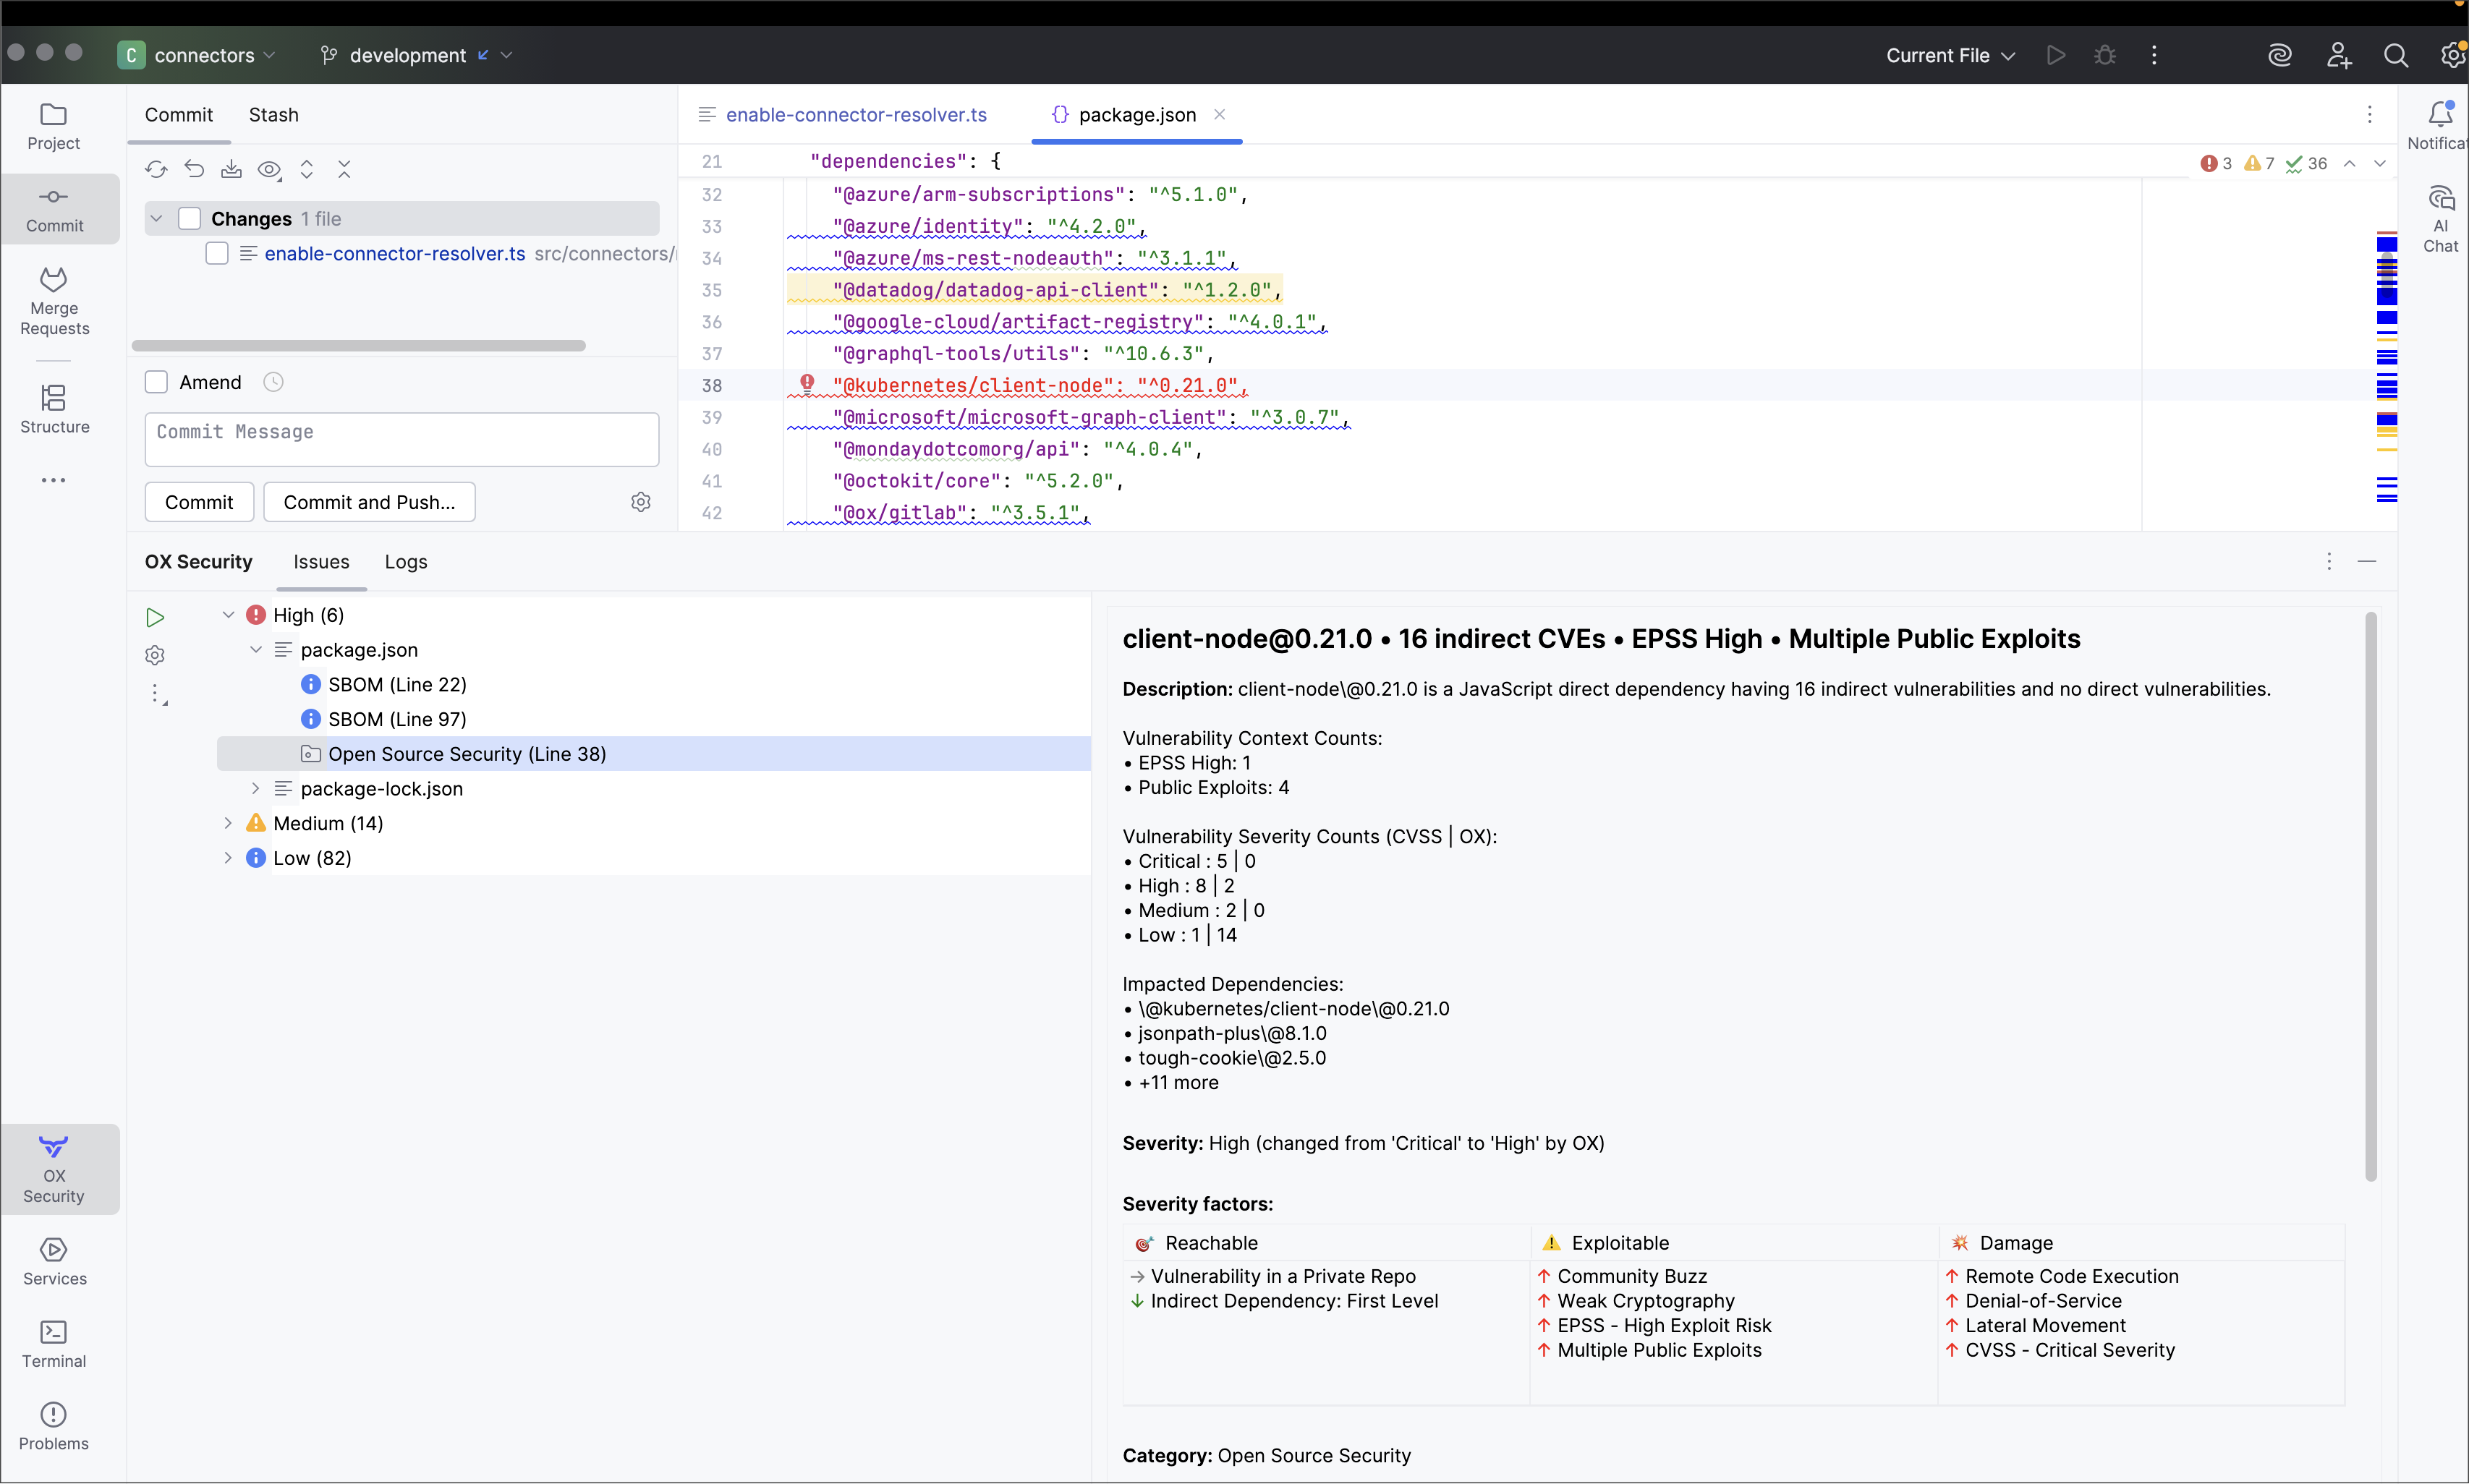The width and height of the screenshot is (2469, 1484).
Task: Click the horizontal scrollbar under Changes list
Action: point(358,345)
